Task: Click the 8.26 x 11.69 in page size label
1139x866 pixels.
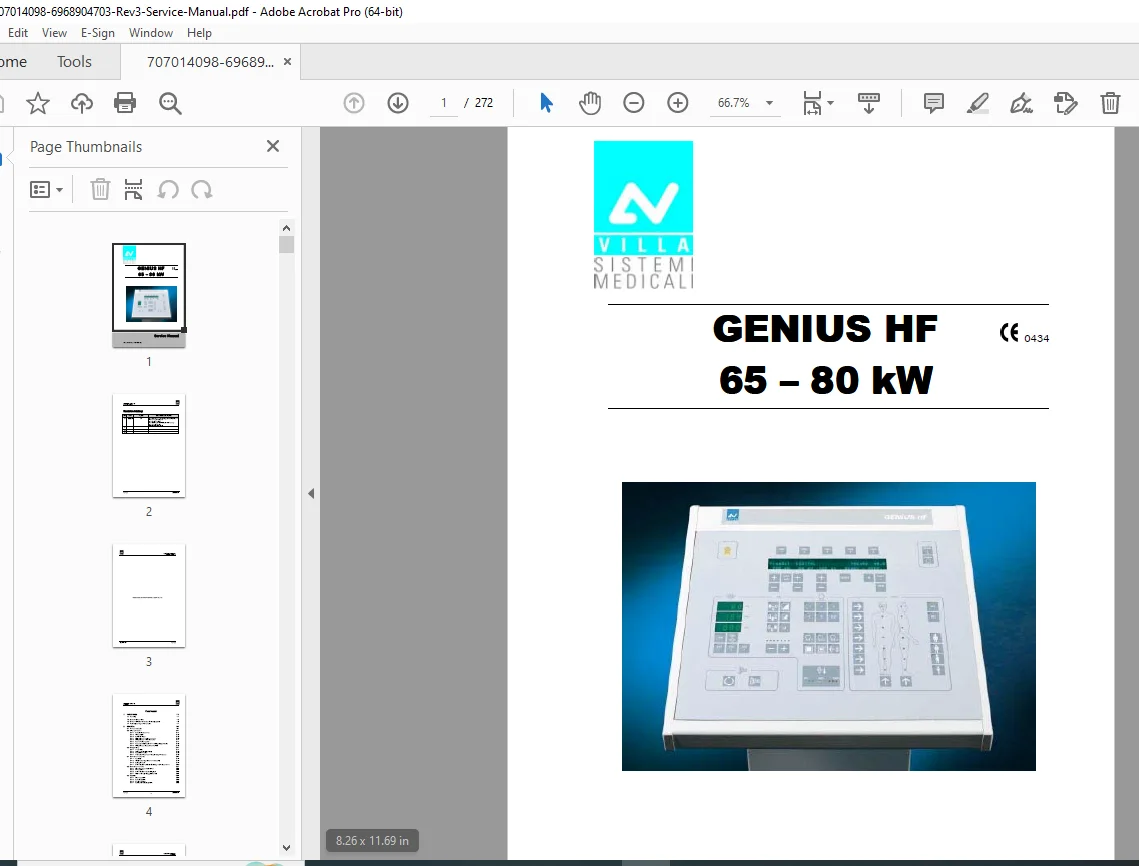Action: [372, 841]
